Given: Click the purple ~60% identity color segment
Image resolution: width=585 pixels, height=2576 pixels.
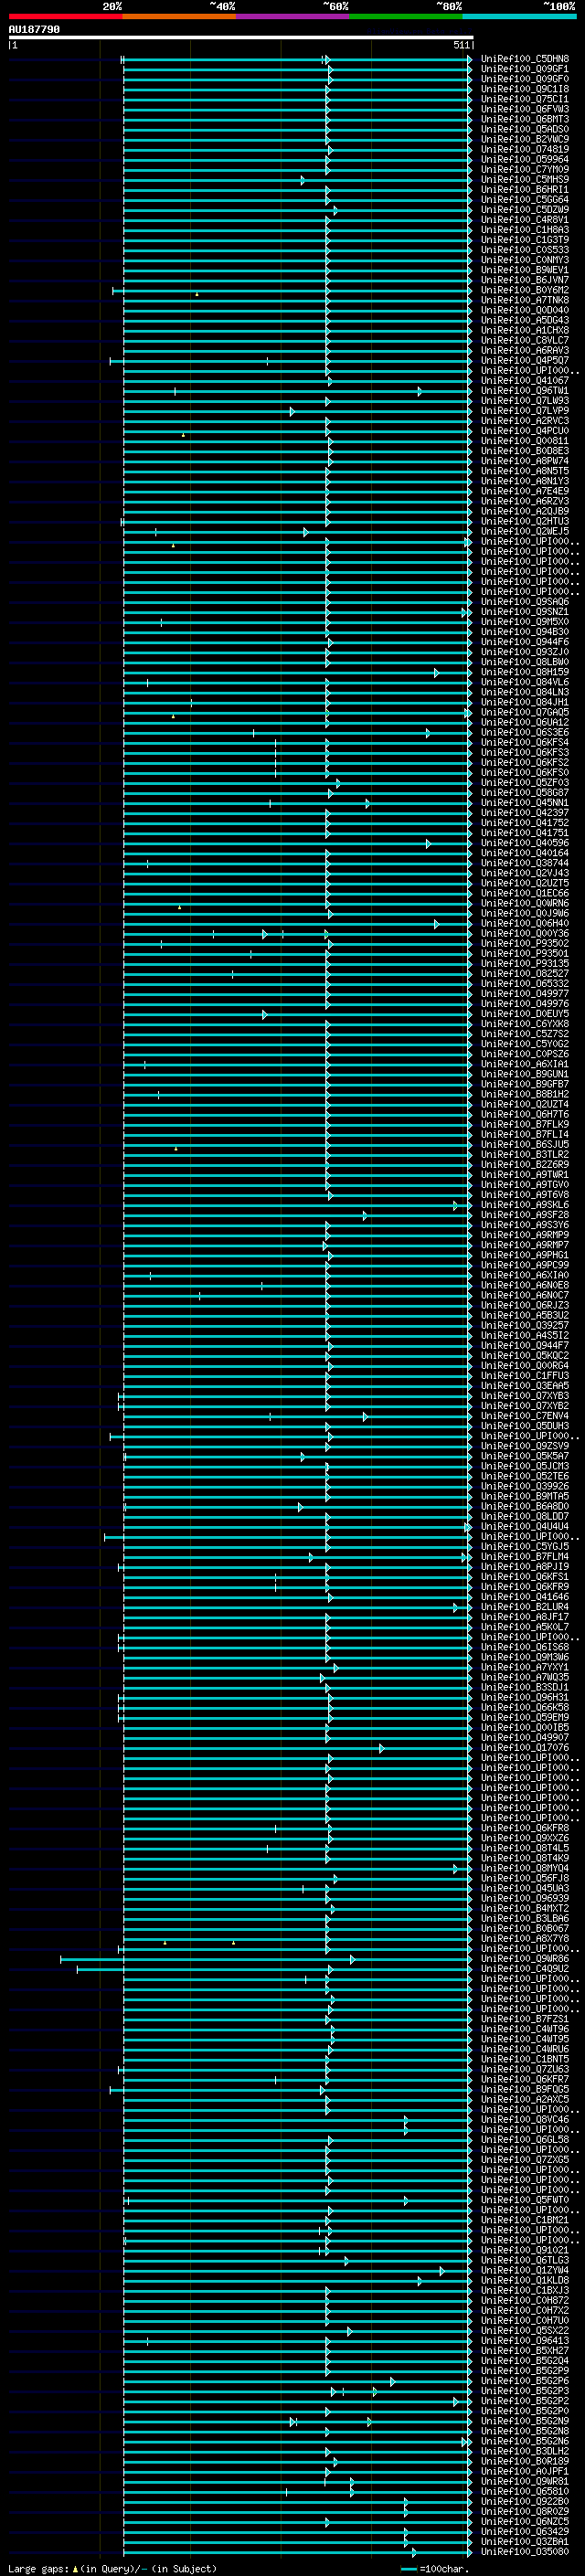Looking at the screenshot, I should (x=293, y=16).
